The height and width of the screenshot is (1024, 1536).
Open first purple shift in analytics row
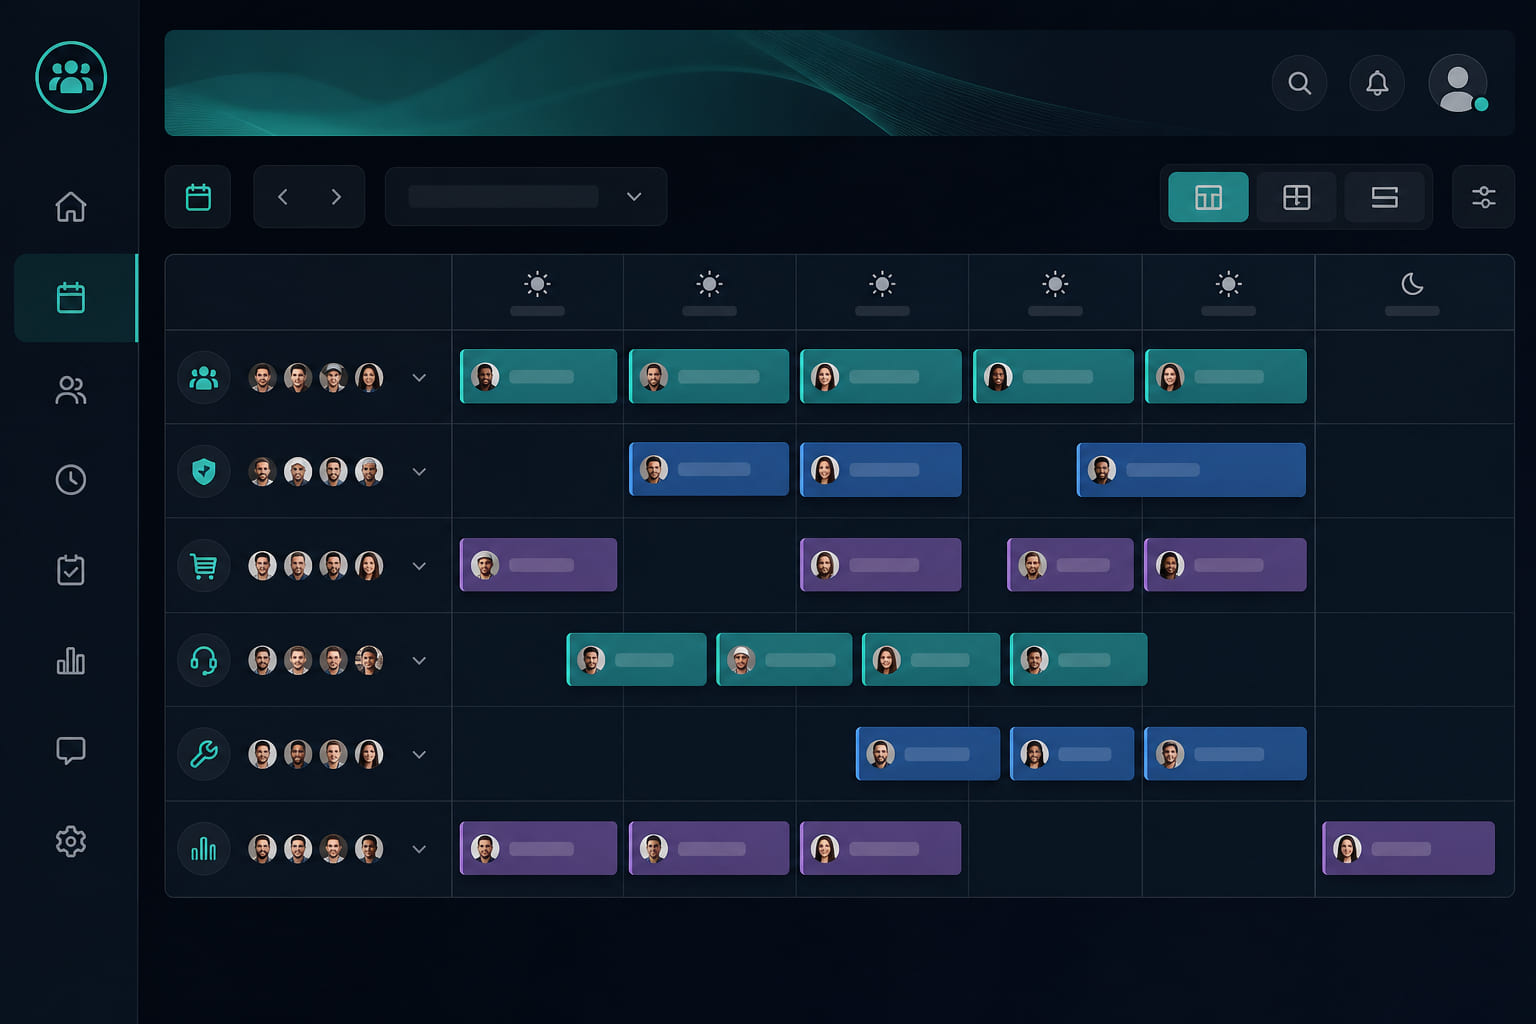[x=538, y=848]
